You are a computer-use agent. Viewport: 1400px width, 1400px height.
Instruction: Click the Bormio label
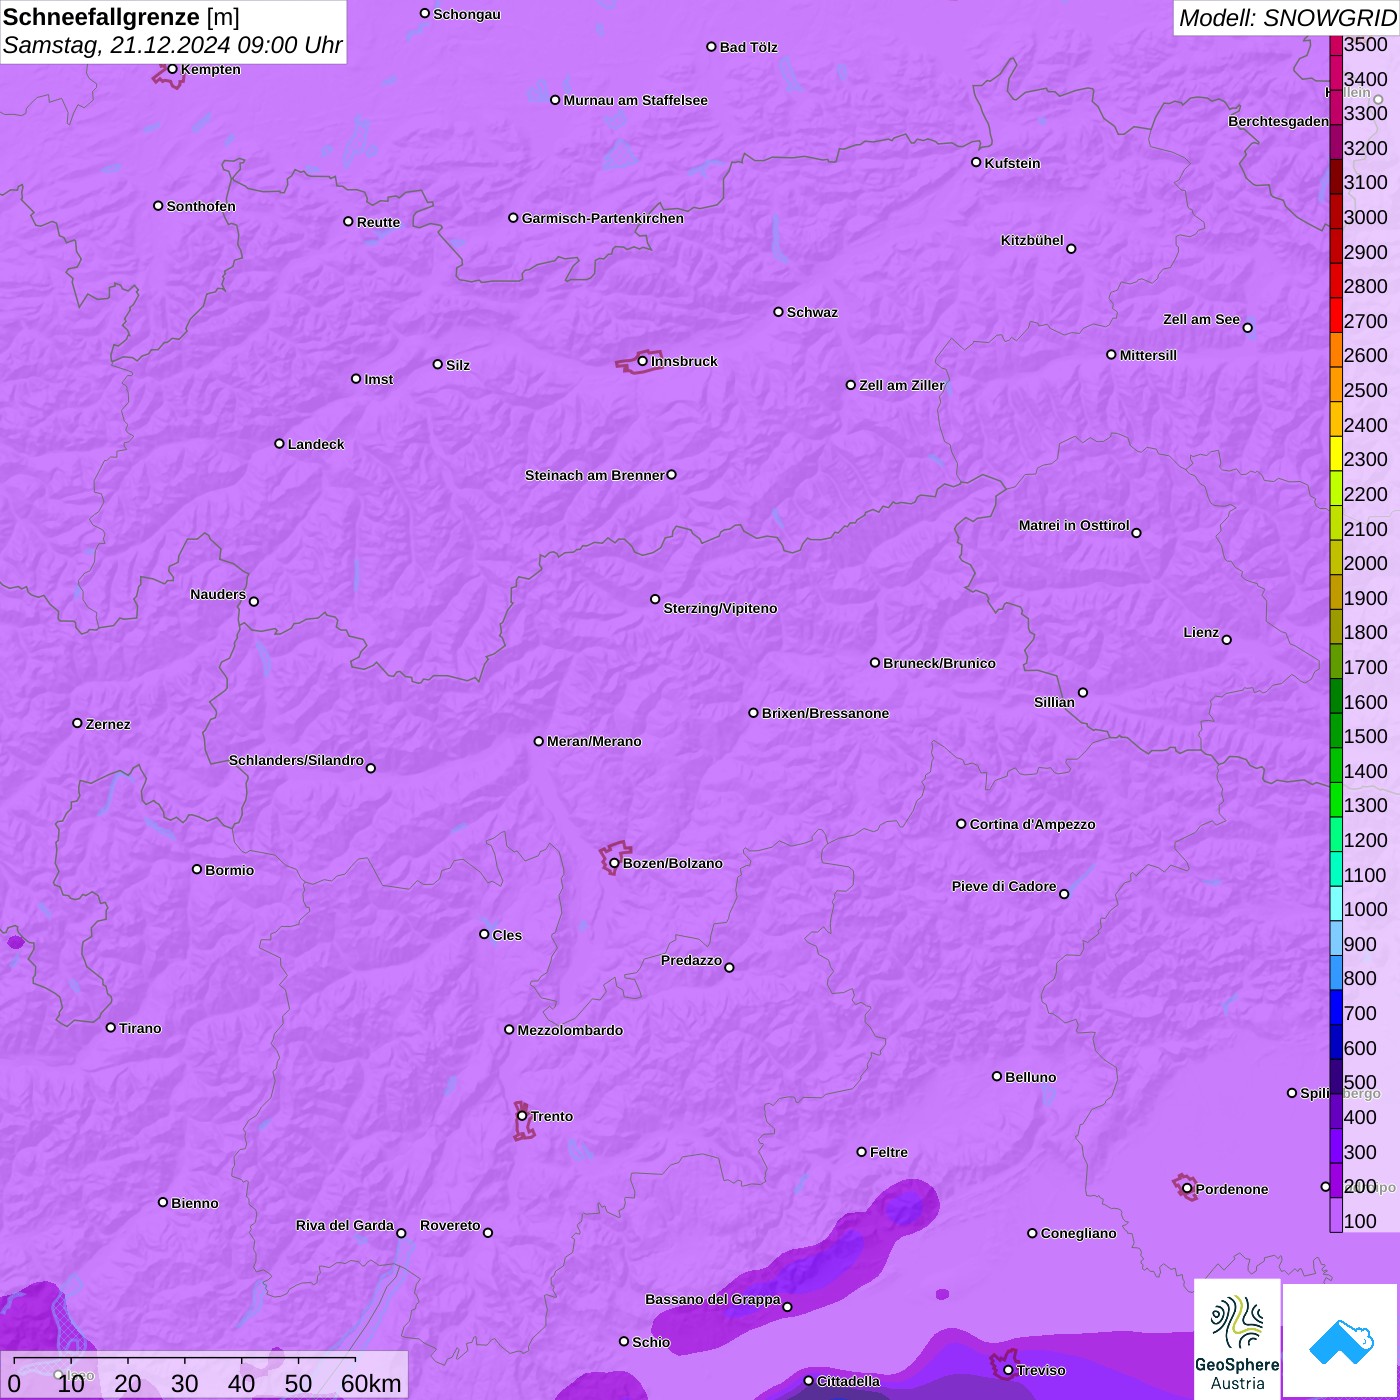(230, 870)
